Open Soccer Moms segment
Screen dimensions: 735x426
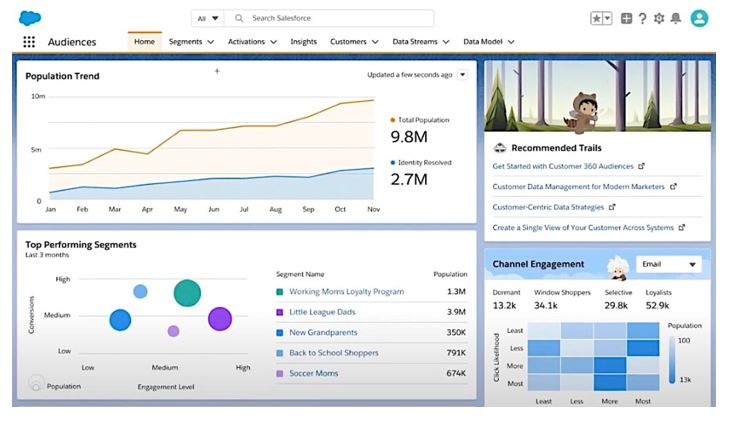pyautogui.click(x=313, y=373)
